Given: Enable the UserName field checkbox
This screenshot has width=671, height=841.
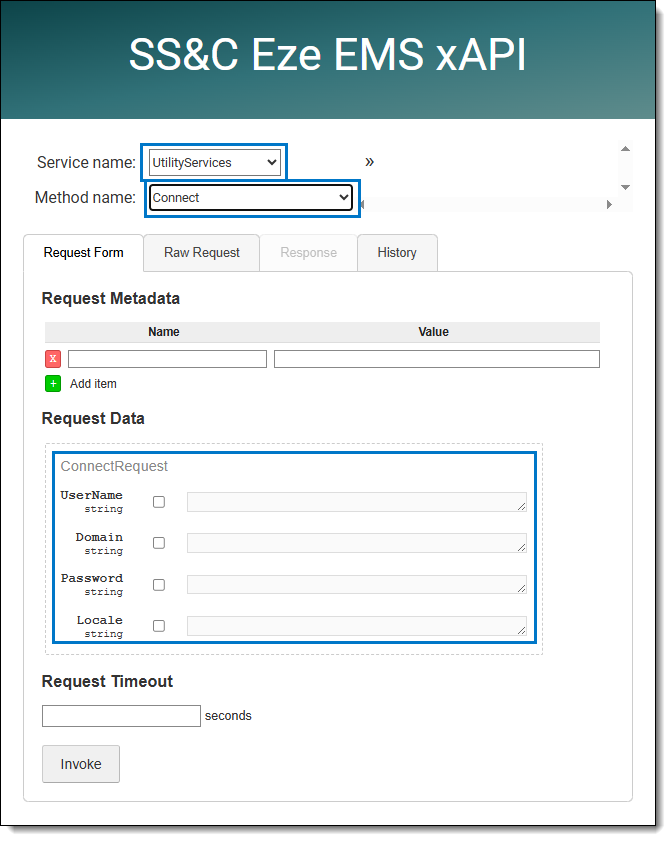Looking at the screenshot, I should click(x=159, y=502).
